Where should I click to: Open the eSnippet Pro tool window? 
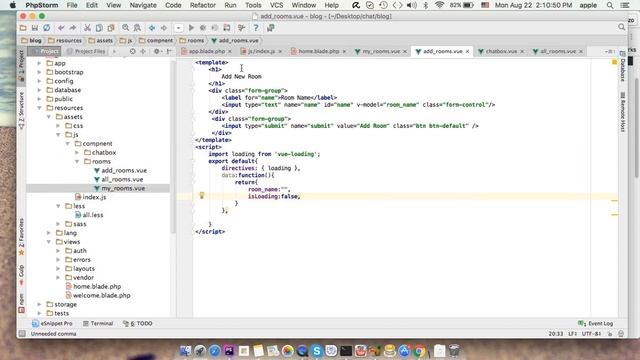pyautogui.click(x=52, y=323)
